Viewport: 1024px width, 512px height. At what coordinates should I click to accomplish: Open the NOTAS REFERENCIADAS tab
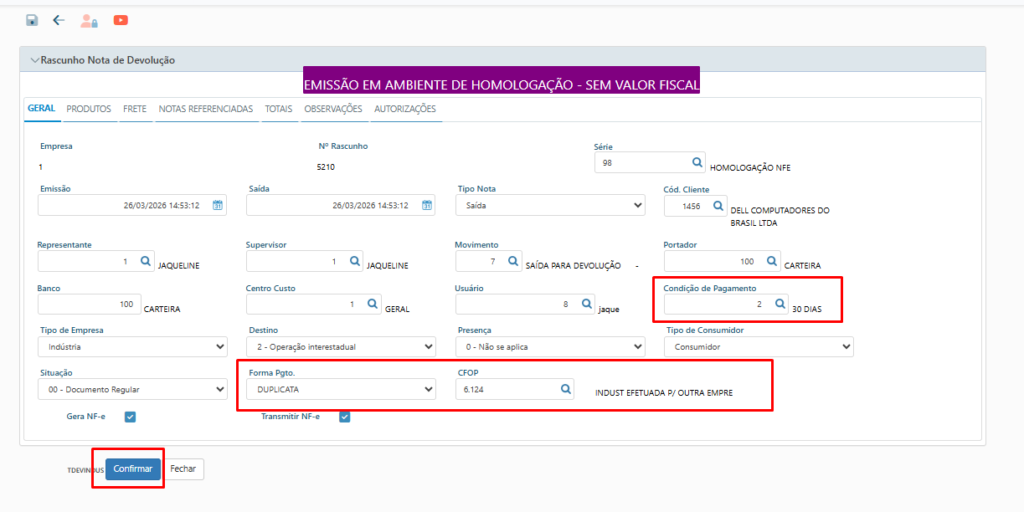click(x=206, y=108)
